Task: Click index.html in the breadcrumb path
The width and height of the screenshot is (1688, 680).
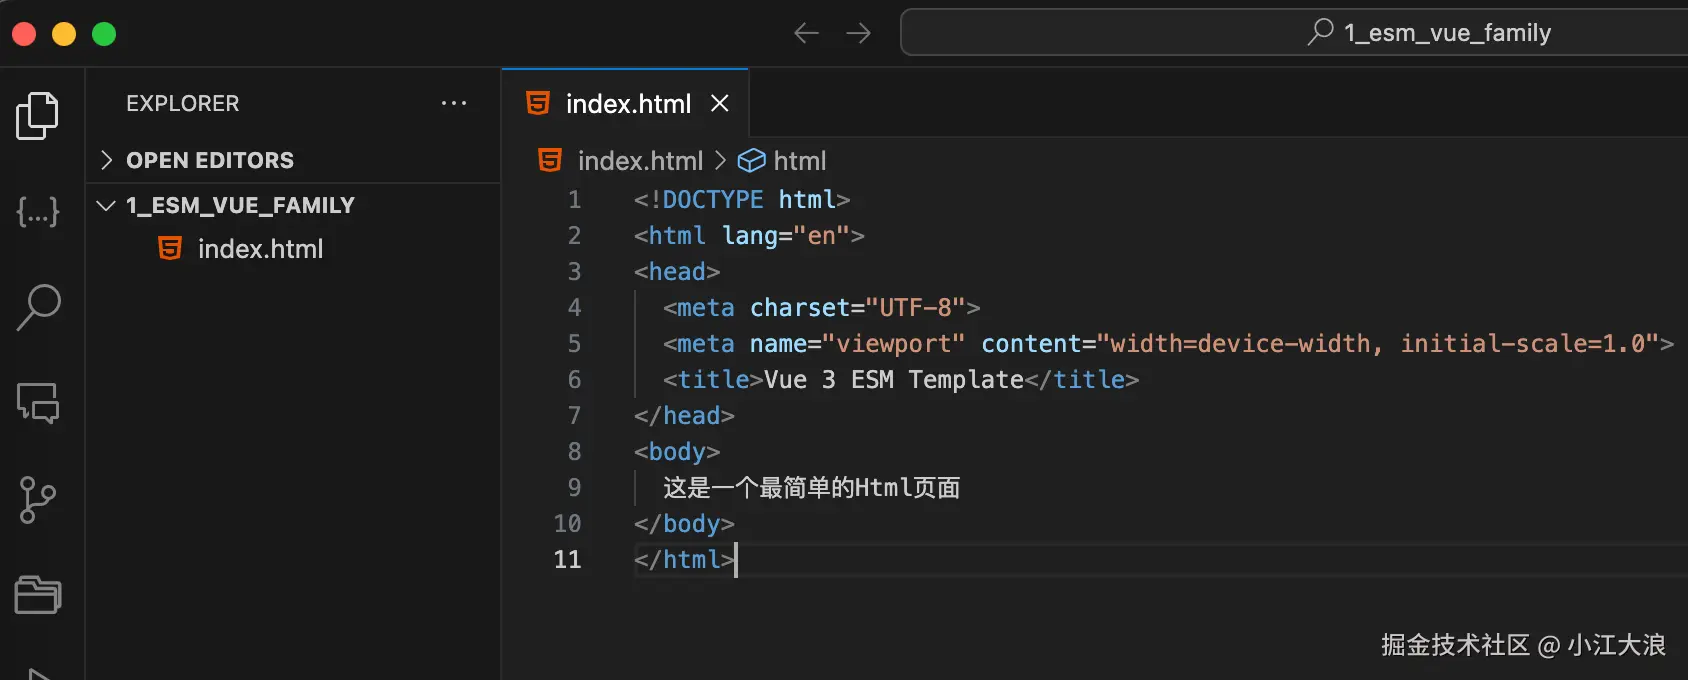Action: (640, 161)
